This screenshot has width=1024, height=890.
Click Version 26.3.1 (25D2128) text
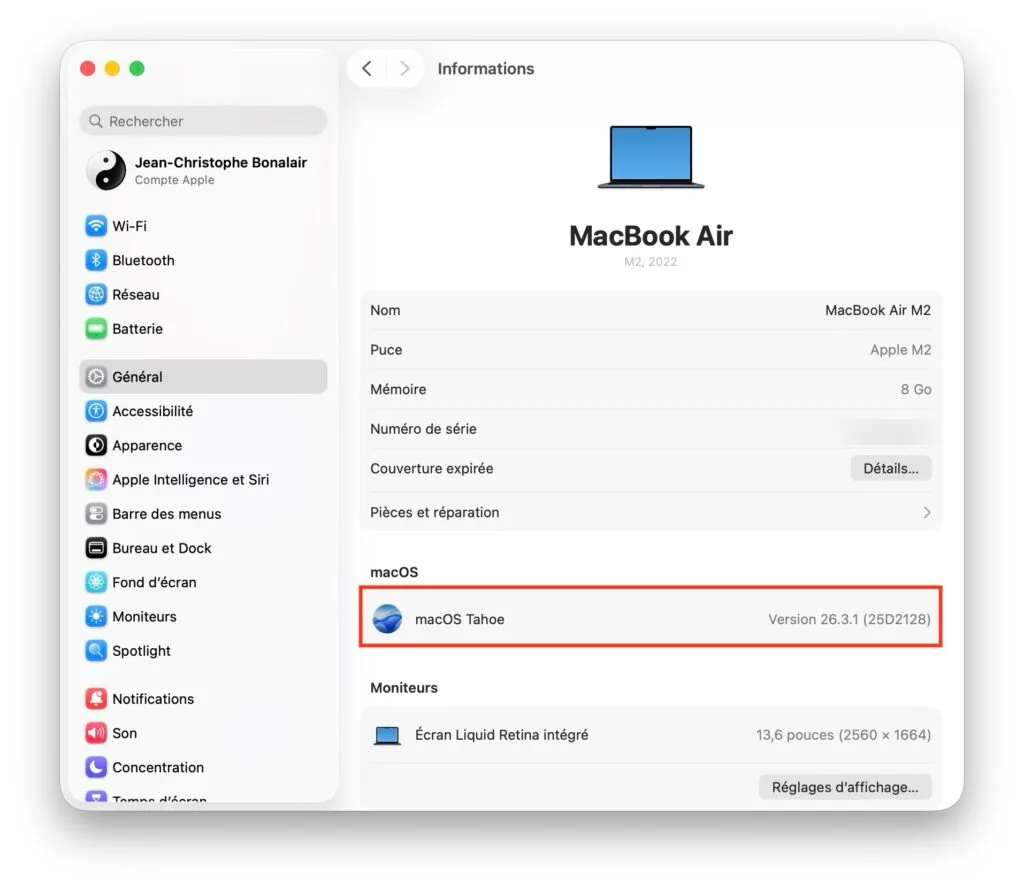849,619
